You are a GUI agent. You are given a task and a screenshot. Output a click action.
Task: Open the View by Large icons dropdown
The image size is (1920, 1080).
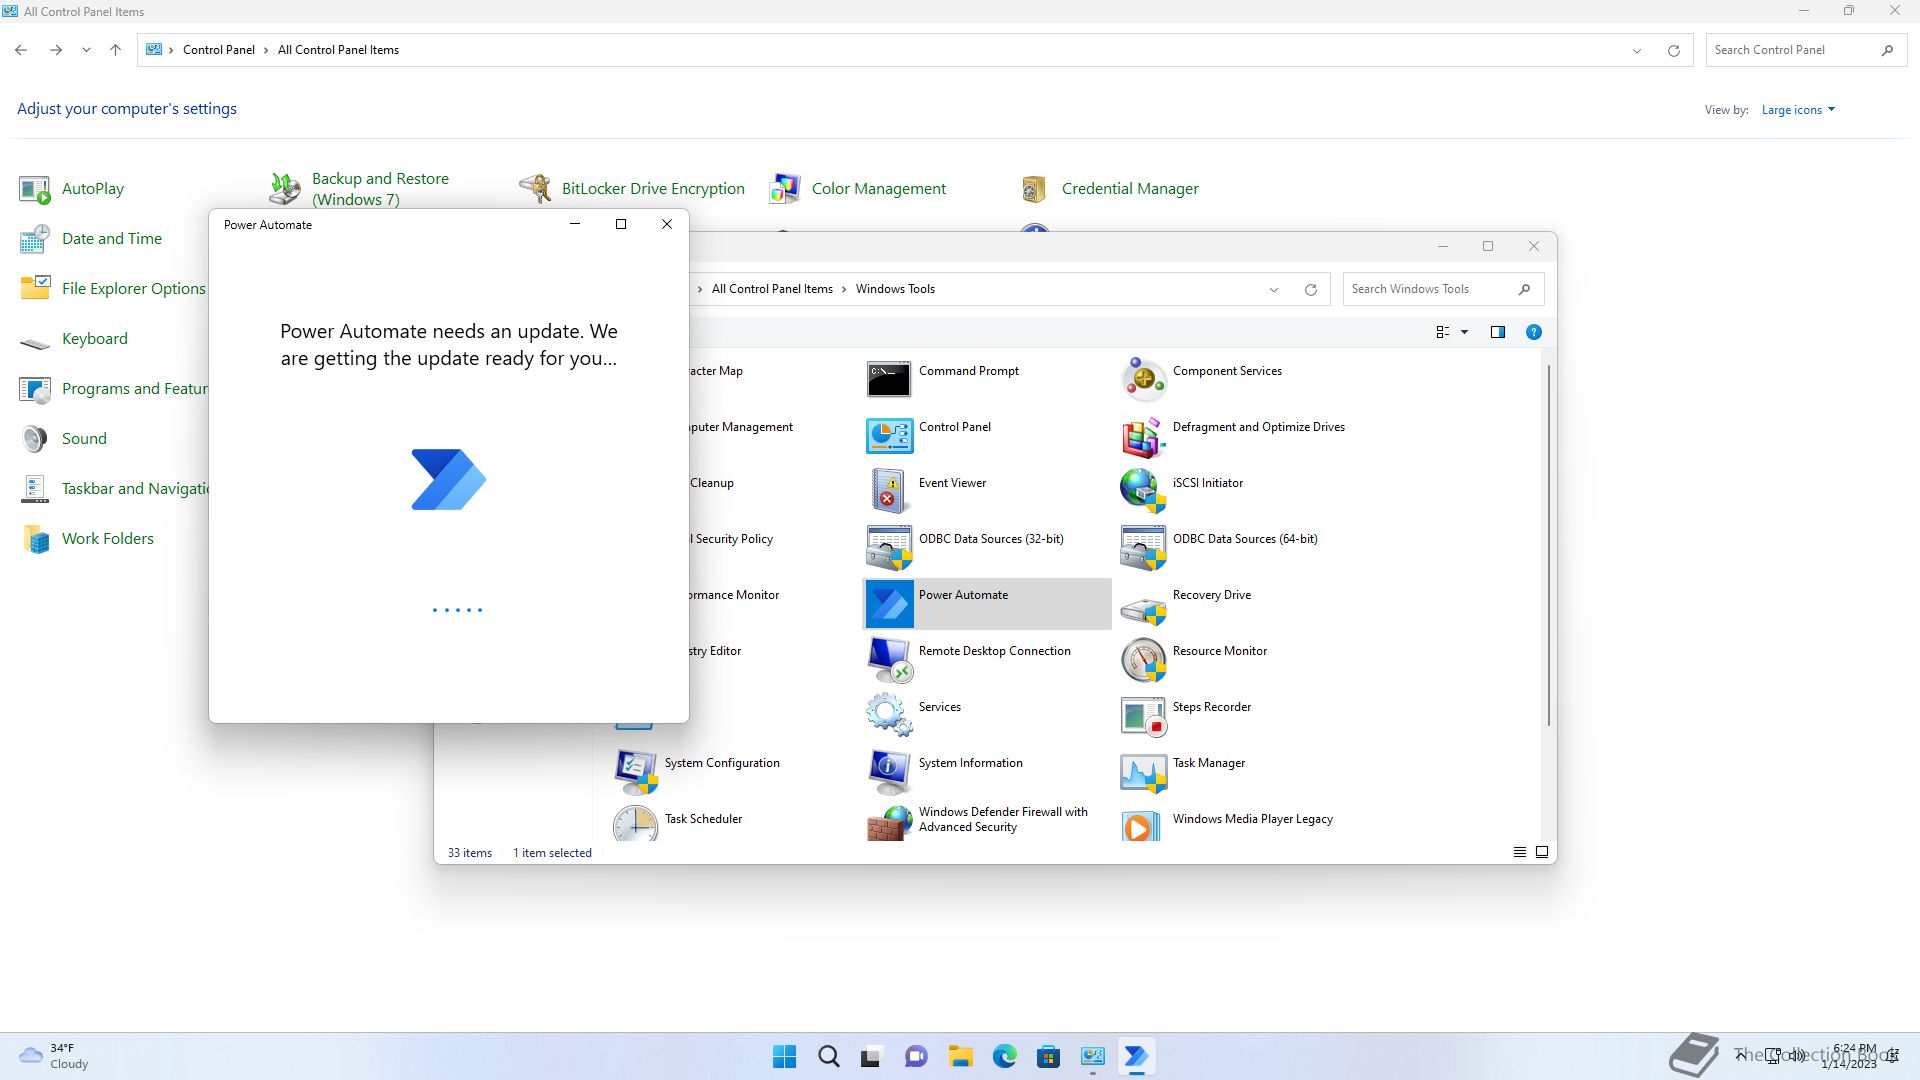[x=1798, y=110]
